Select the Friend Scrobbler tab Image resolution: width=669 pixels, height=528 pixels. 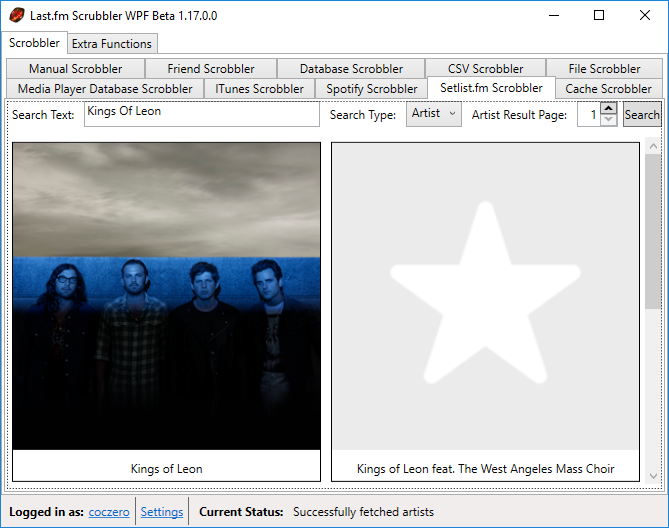[211, 69]
